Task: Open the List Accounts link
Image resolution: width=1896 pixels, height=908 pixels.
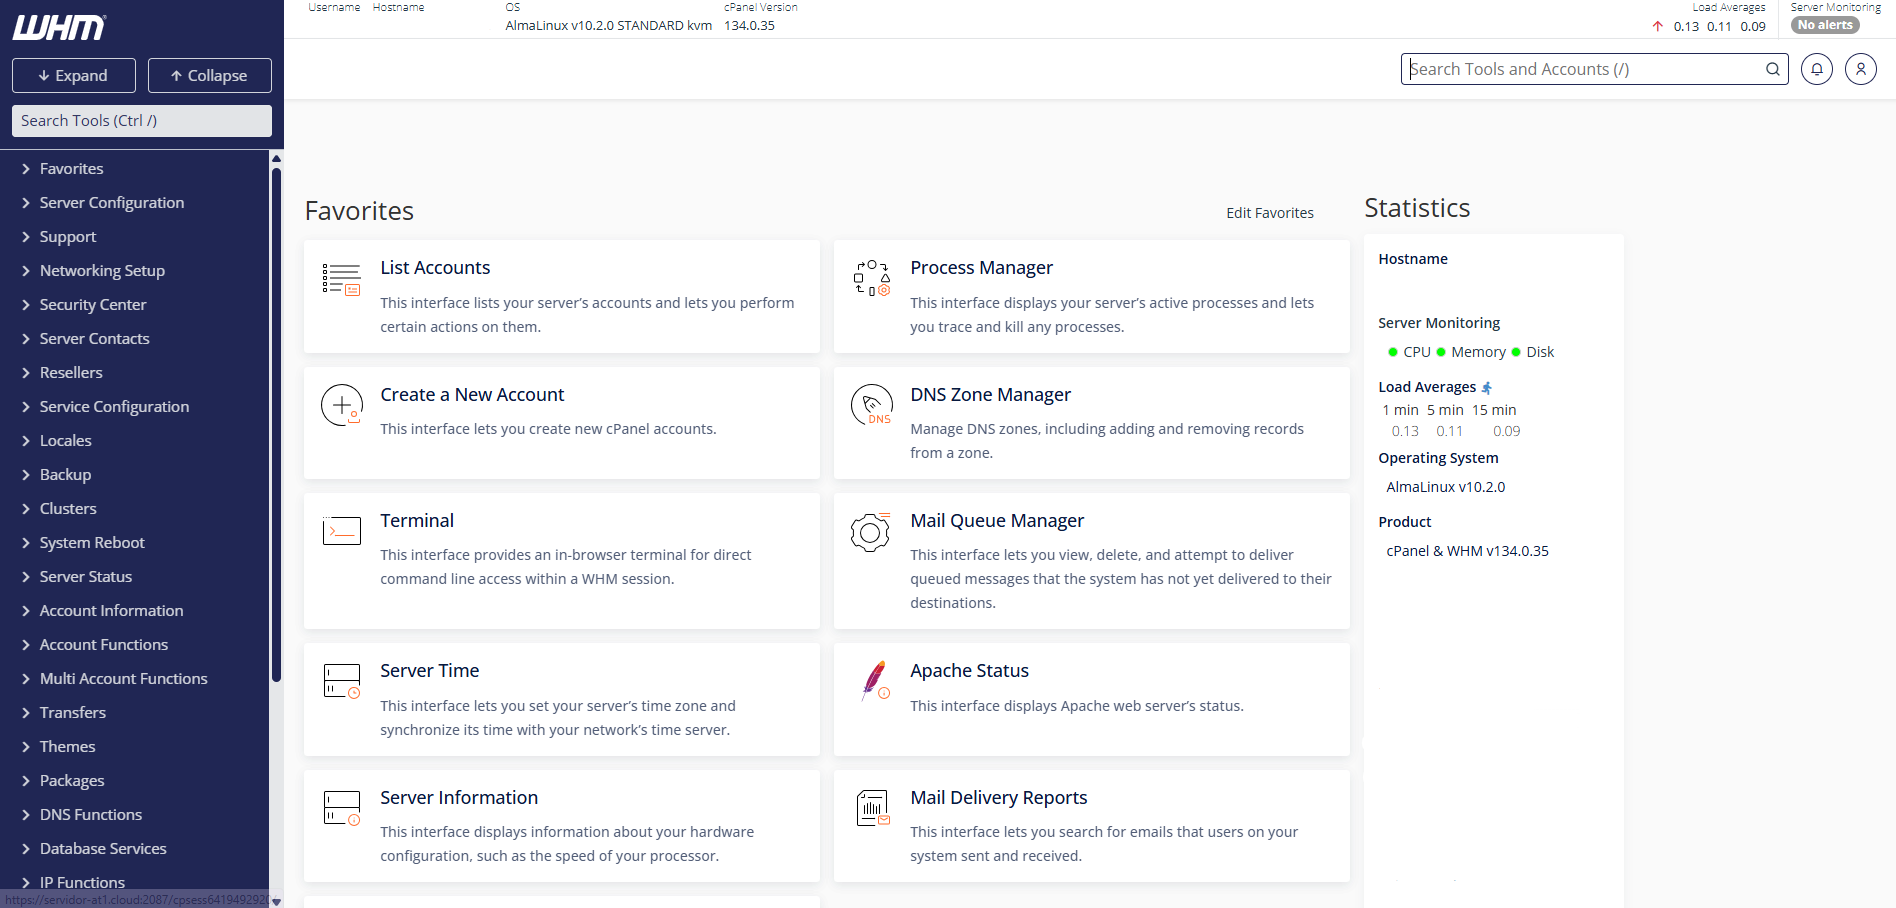Action: [x=435, y=268]
